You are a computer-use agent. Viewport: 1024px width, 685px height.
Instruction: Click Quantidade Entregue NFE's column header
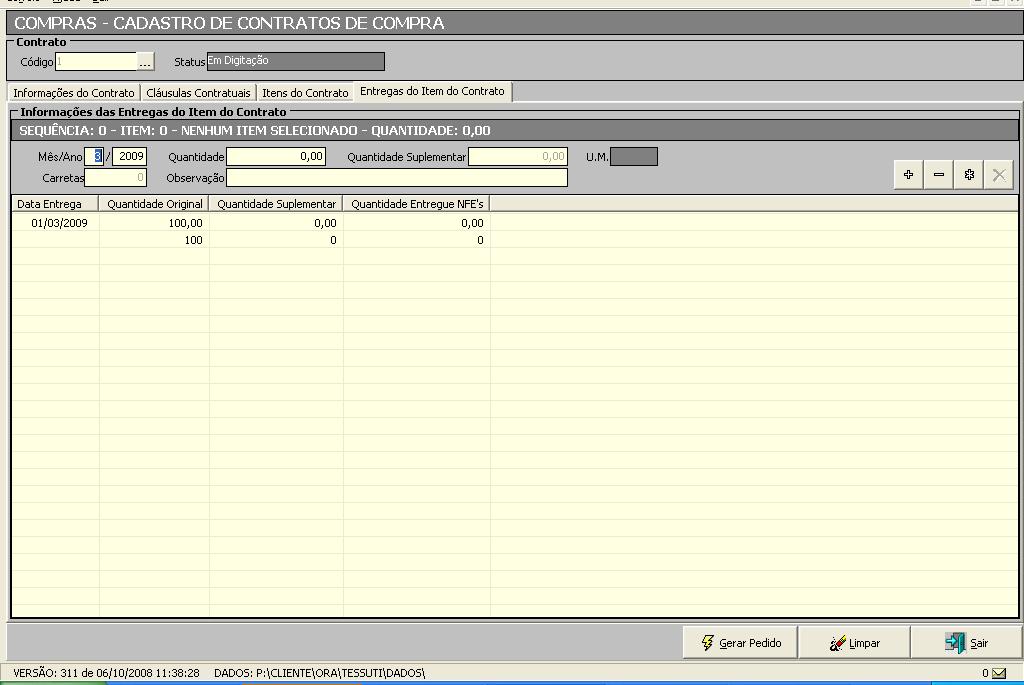417,204
